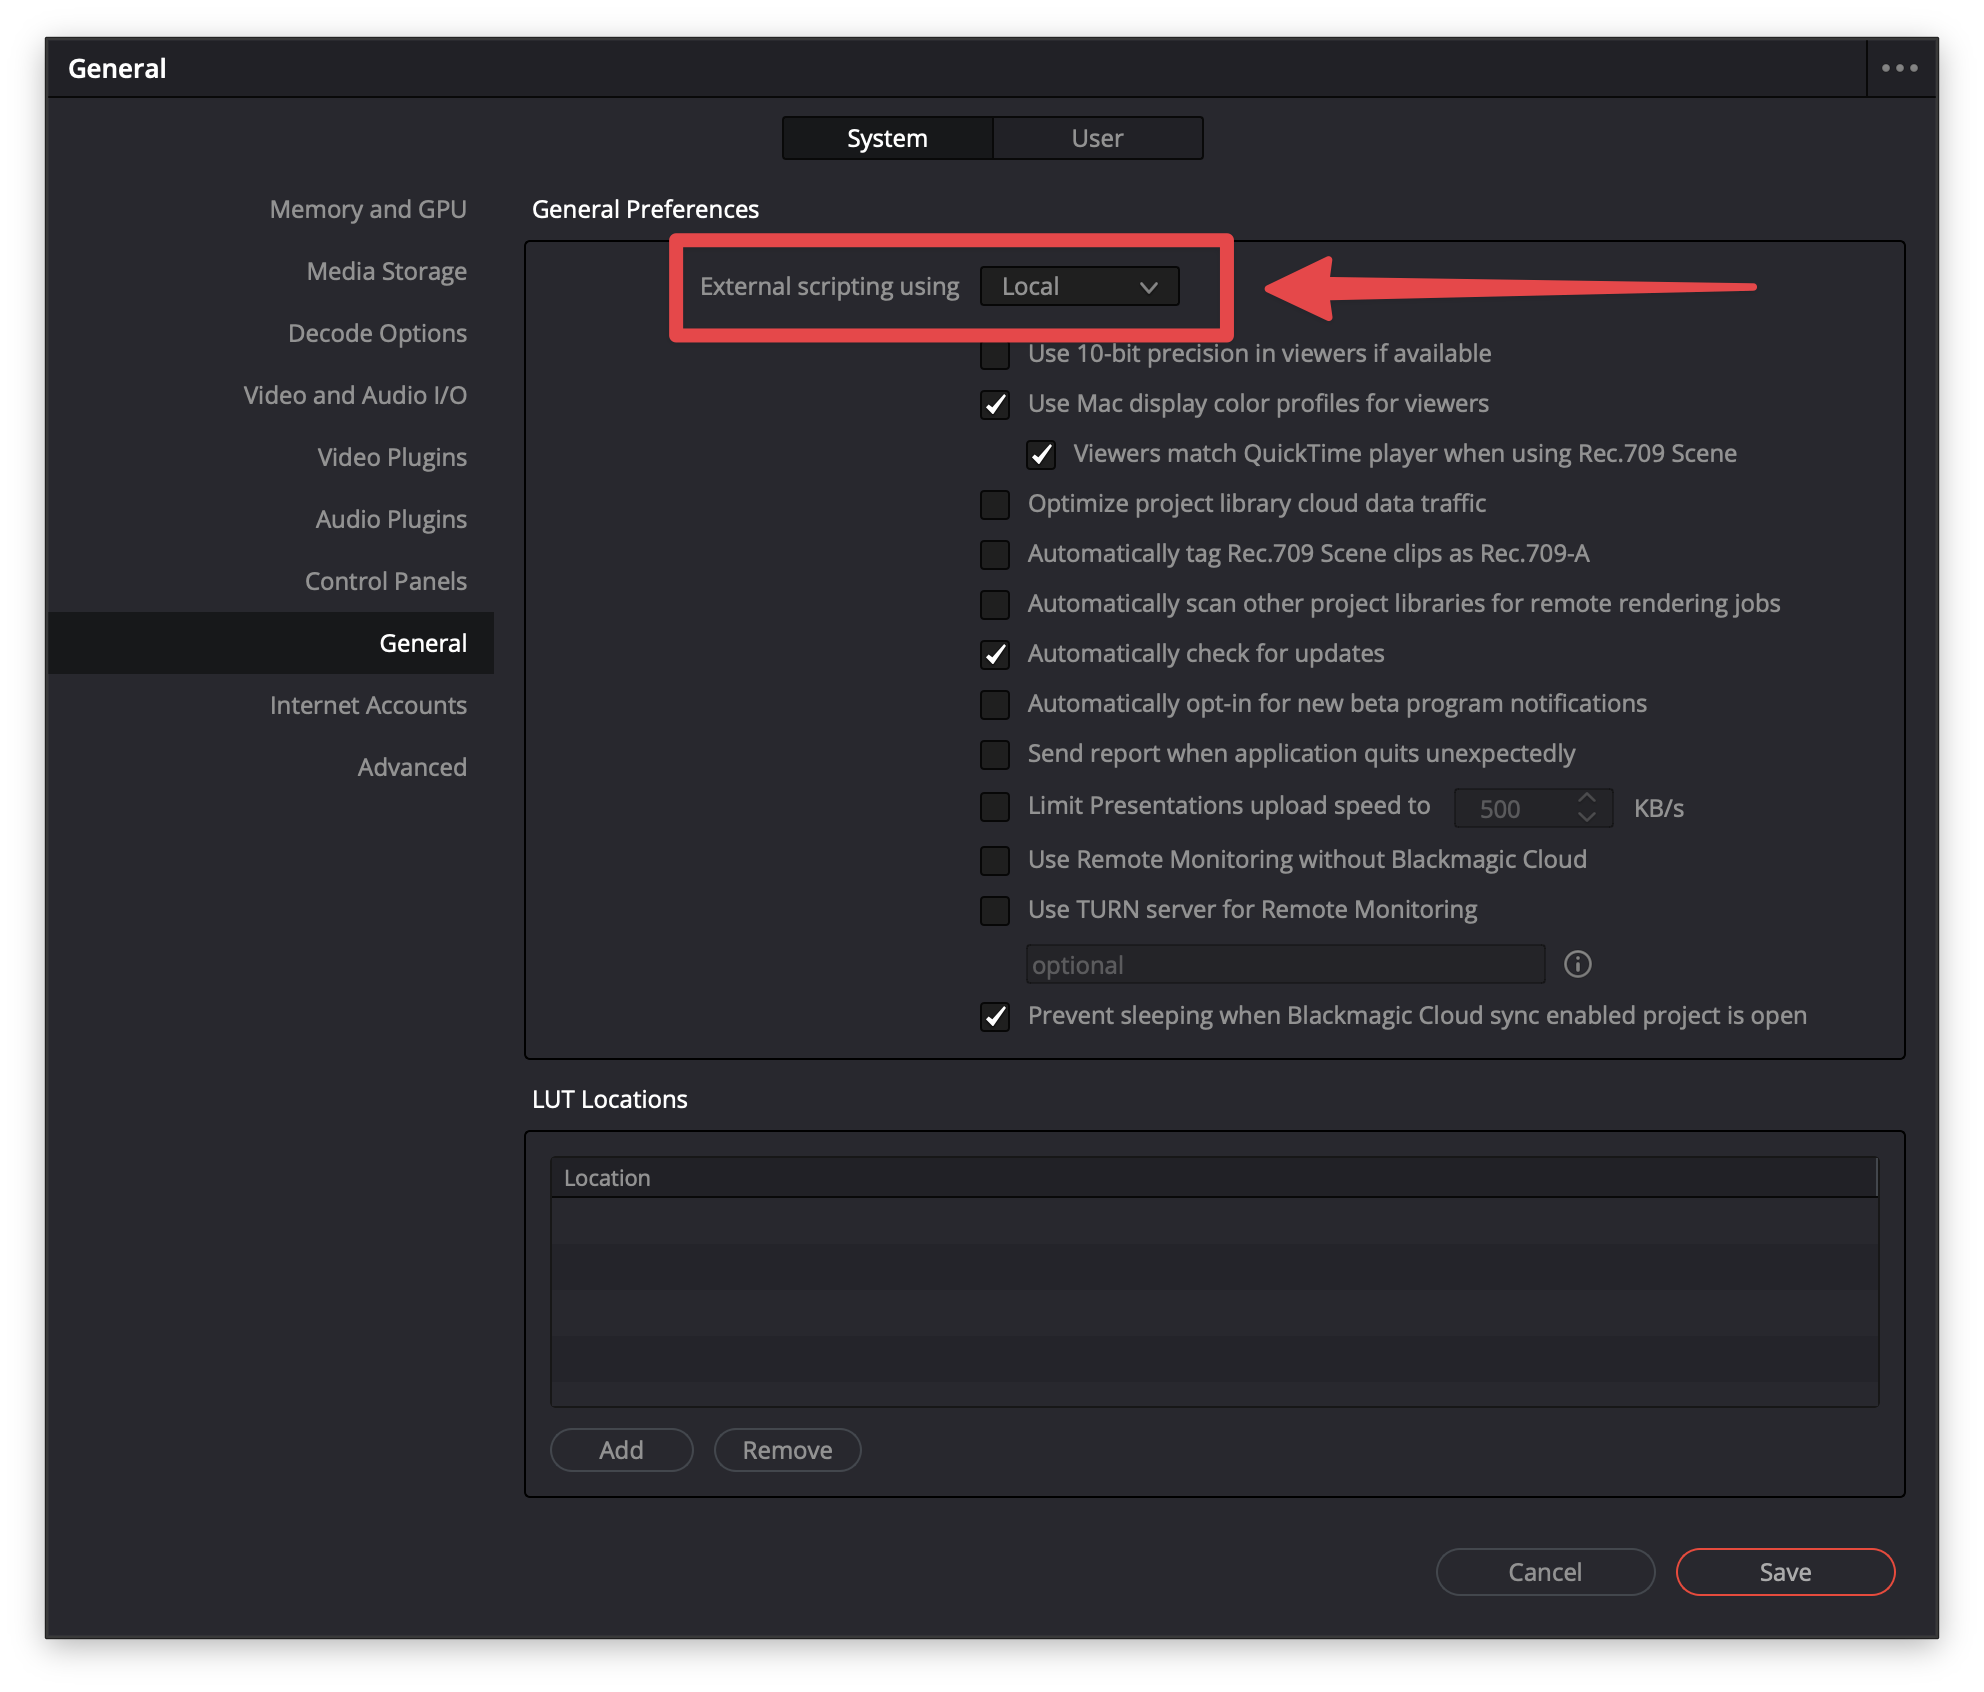This screenshot has width=1984, height=1692.
Task: Toggle Use Mac display color profiles
Action: click(x=995, y=404)
